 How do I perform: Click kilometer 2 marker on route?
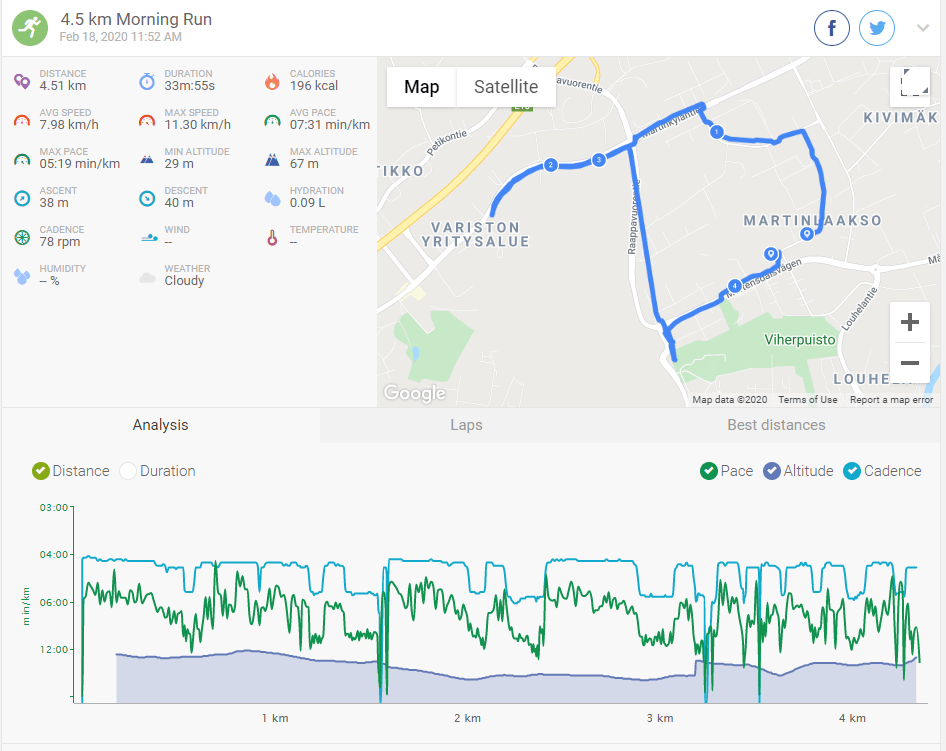coord(550,165)
